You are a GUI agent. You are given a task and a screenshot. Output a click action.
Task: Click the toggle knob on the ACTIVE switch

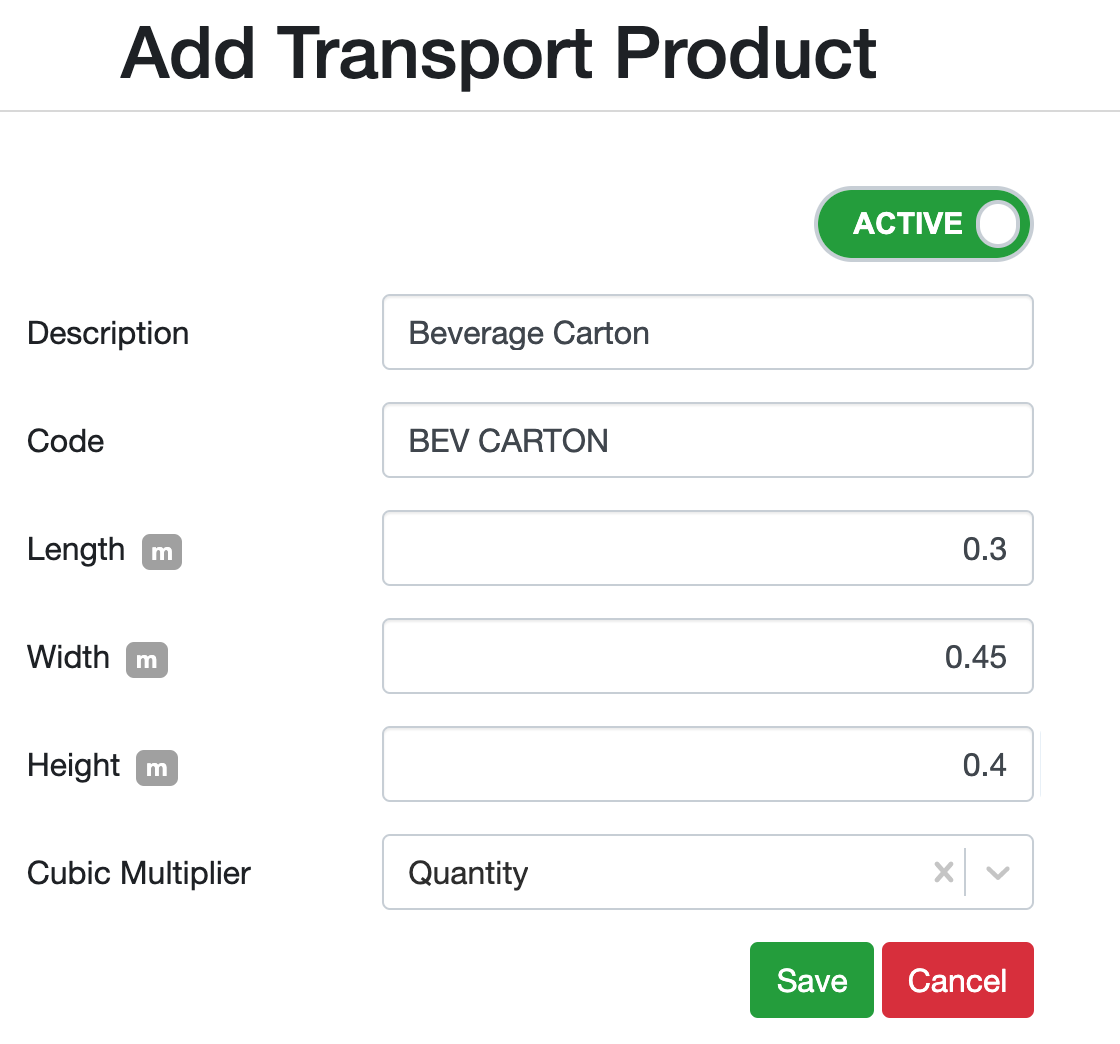[997, 224]
